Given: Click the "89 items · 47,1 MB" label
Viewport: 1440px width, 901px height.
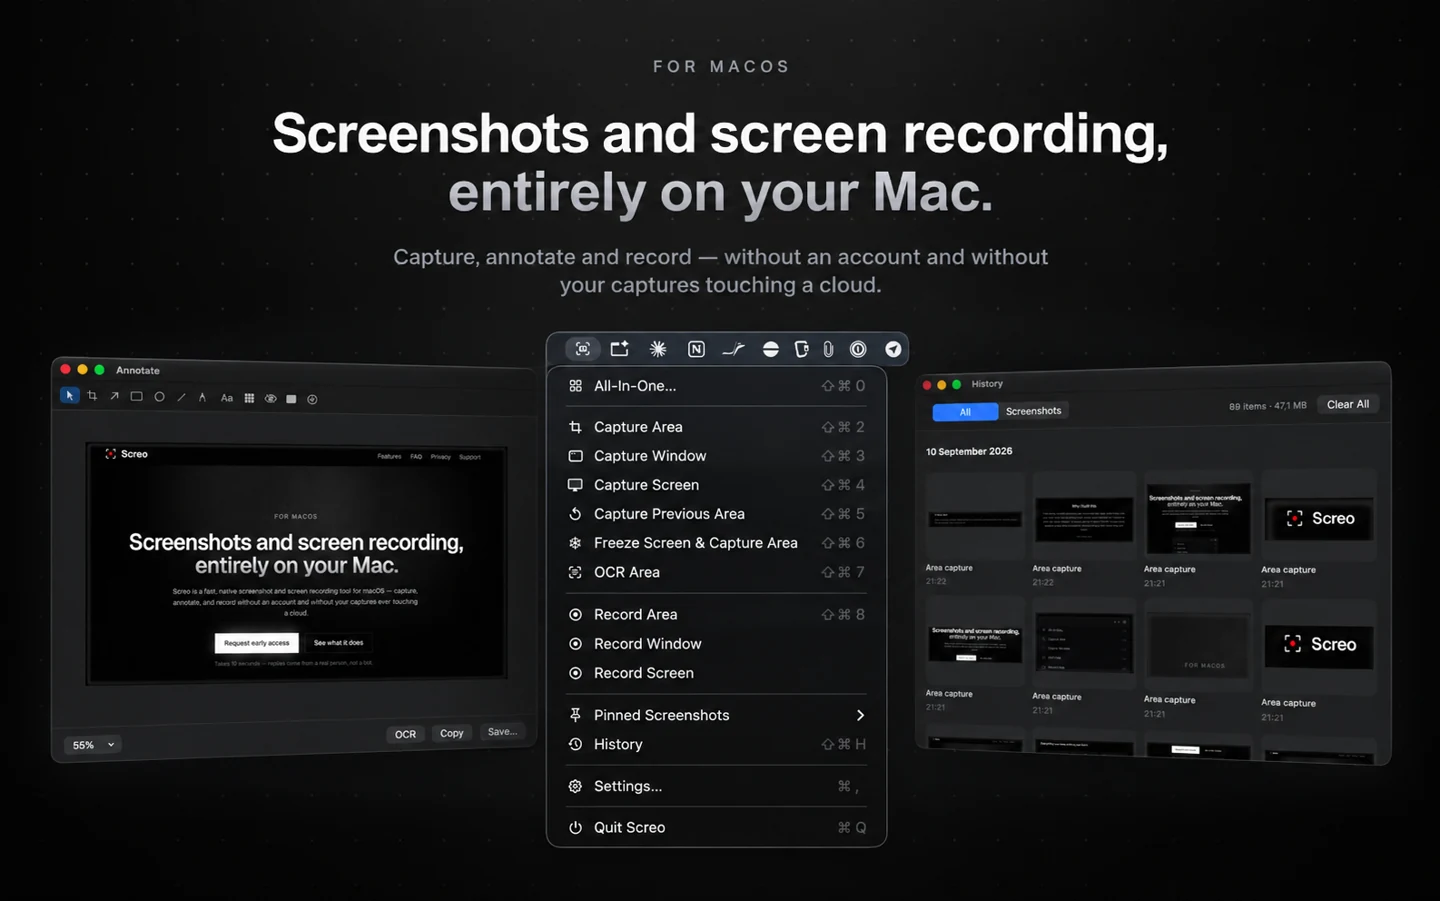Looking at the screenshot, I should pos(1267,406).
